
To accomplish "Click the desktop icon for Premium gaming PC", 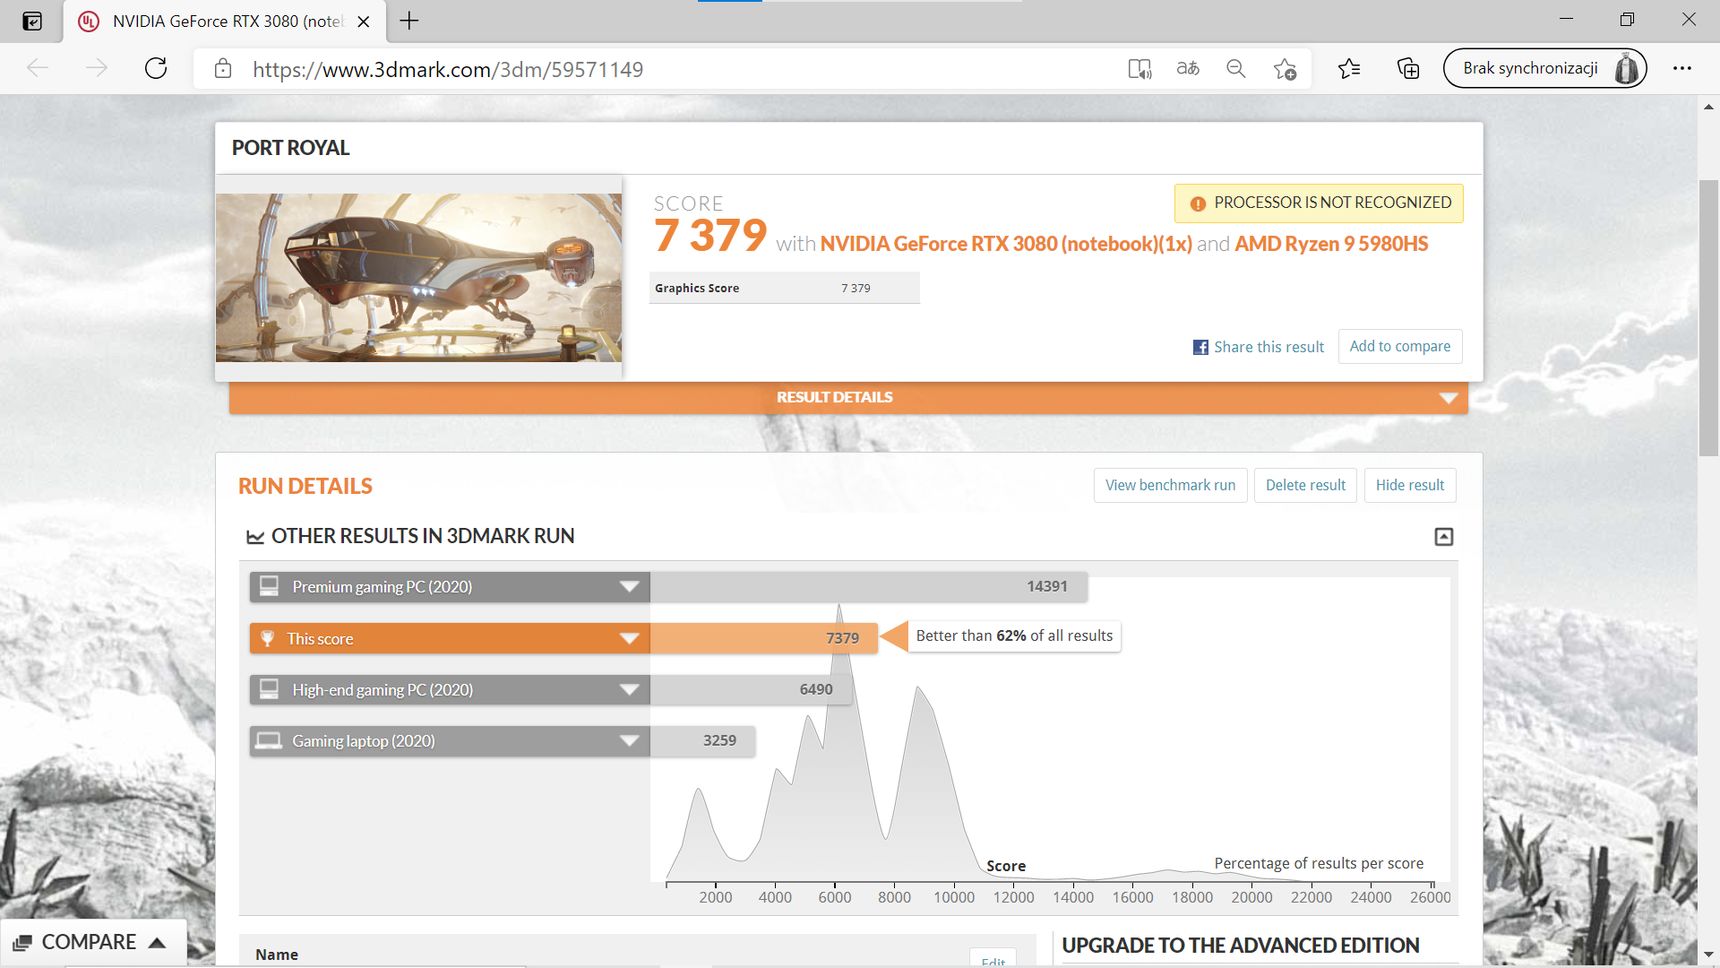I will (x=269, y=586).
